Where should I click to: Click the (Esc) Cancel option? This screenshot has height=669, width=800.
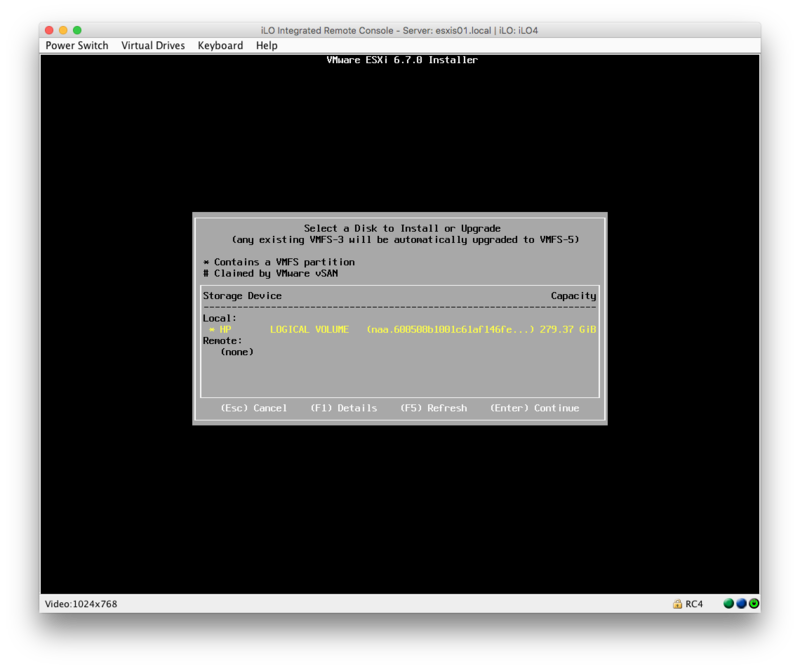(254, 408)
